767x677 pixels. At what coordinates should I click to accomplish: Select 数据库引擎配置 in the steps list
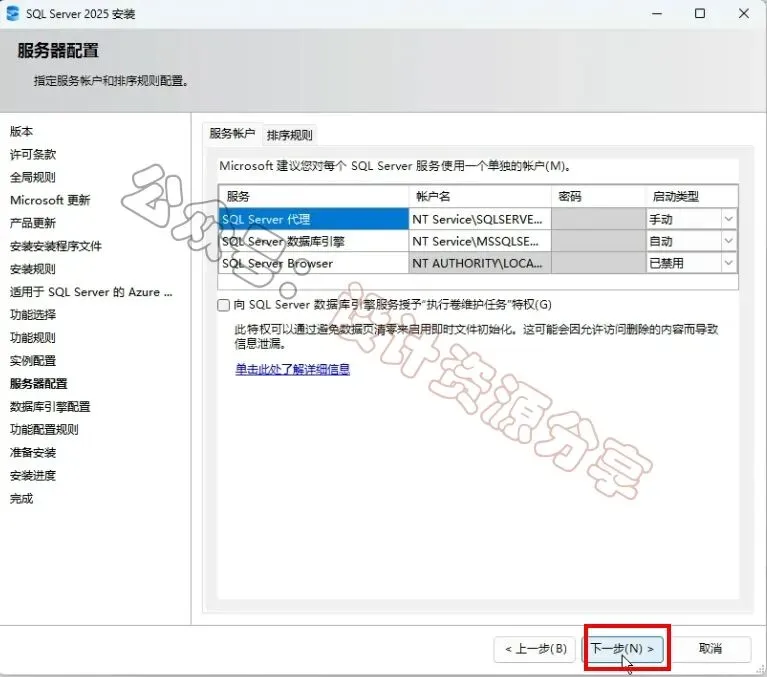tap(50, 406)
